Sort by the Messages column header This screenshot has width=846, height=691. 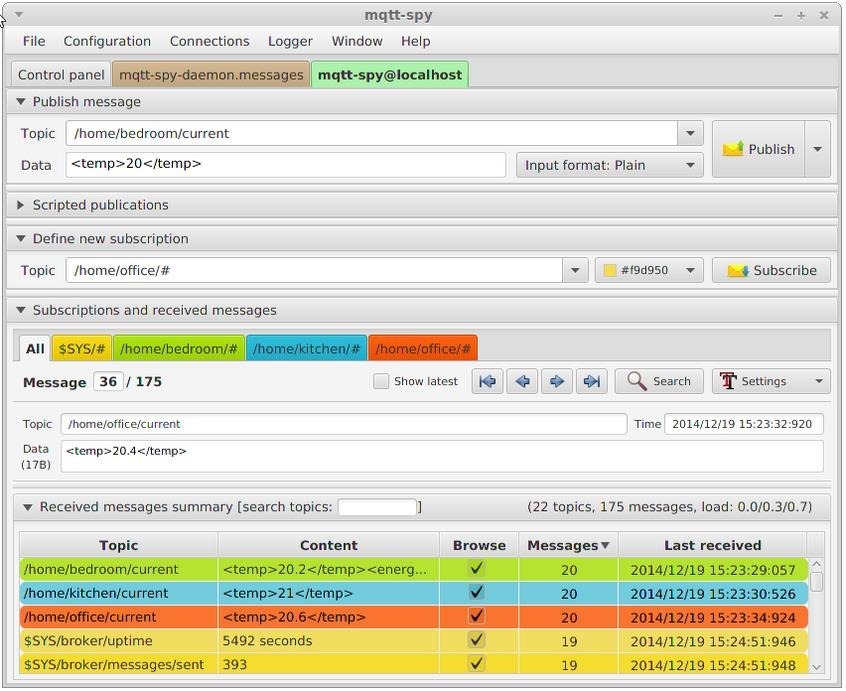tap(567, 545)
